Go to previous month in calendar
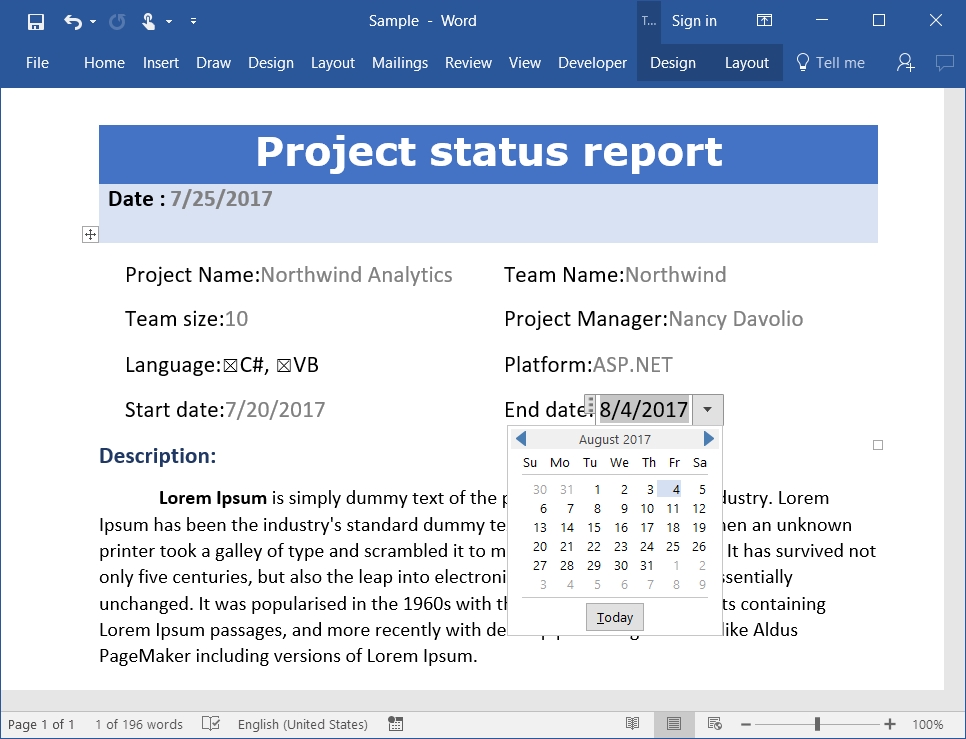The width and height of the screenshot is (966, 739). coord(521,439)
